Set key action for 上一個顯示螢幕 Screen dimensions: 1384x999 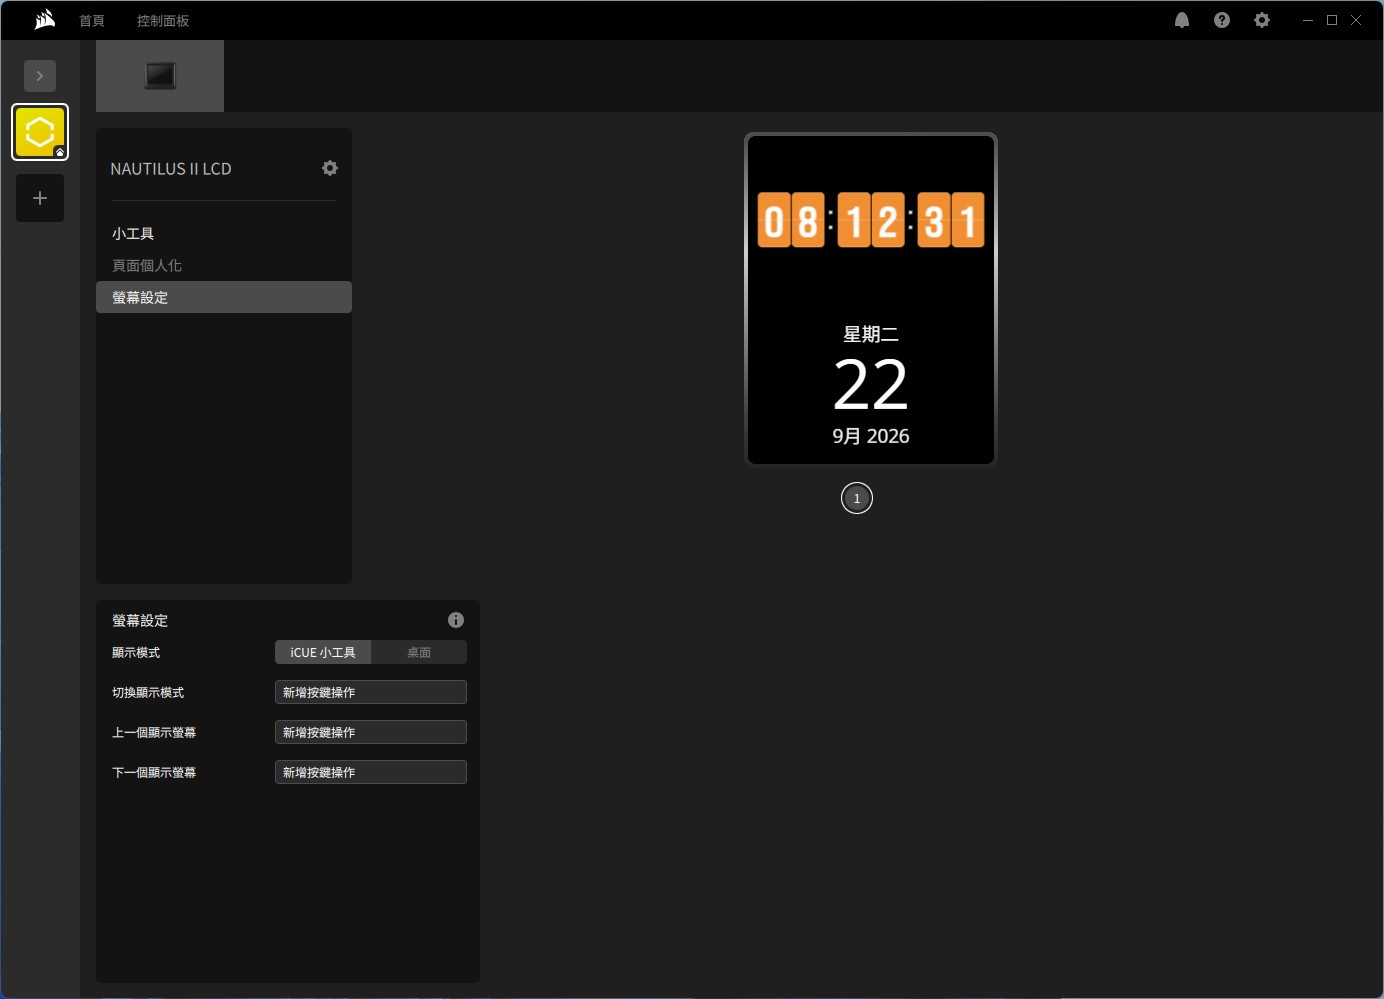tap(371, 732)
